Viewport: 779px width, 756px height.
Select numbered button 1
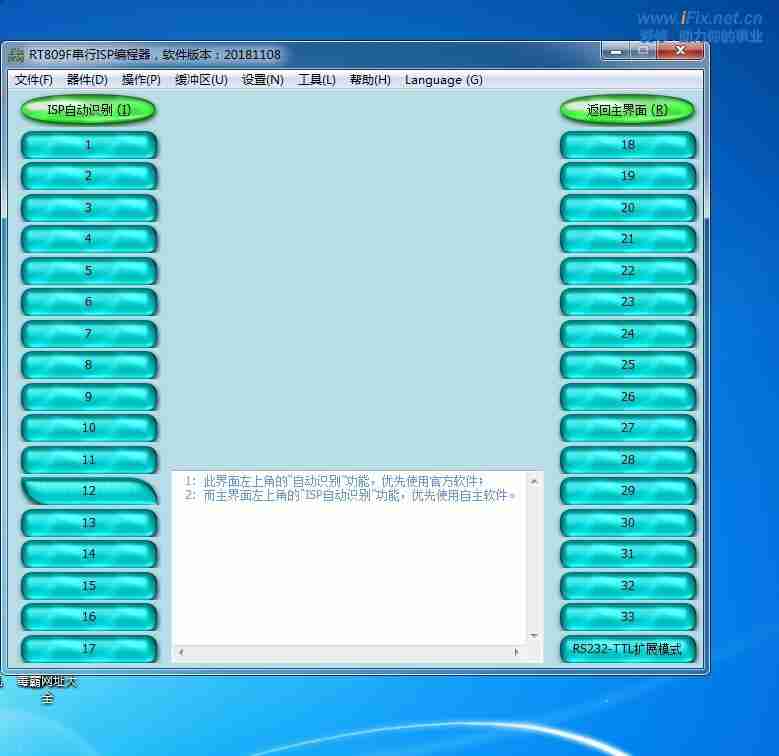pos(89,145)
